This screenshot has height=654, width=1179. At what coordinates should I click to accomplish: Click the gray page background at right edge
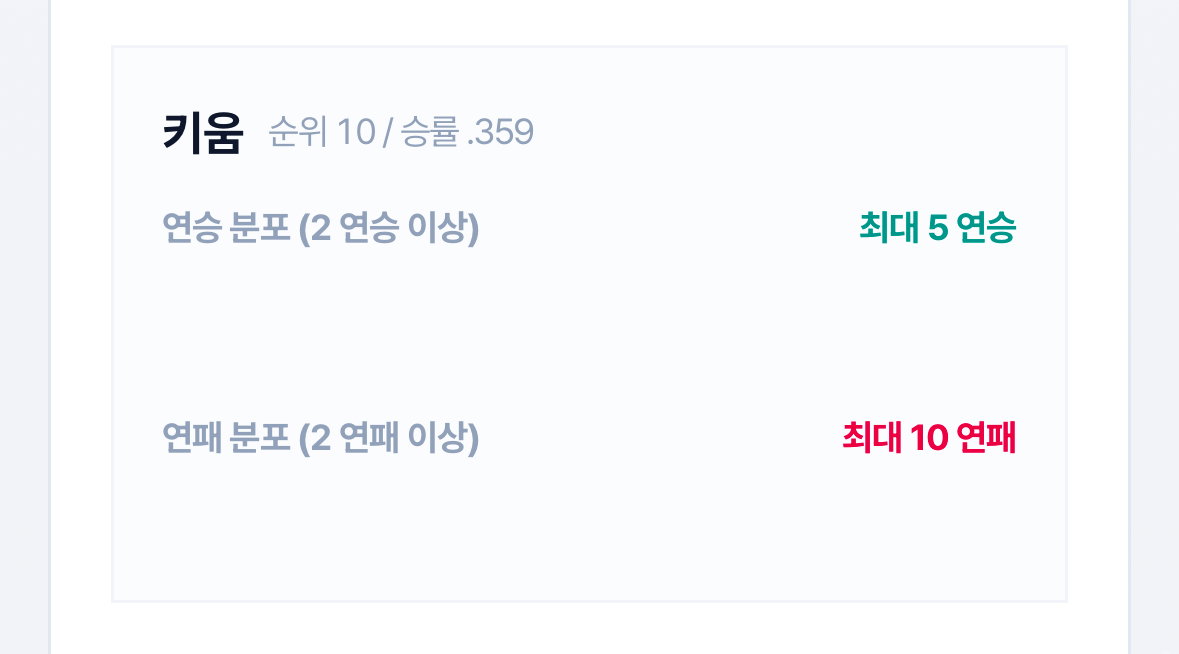pyautogui.click(x=1155, y=327)
